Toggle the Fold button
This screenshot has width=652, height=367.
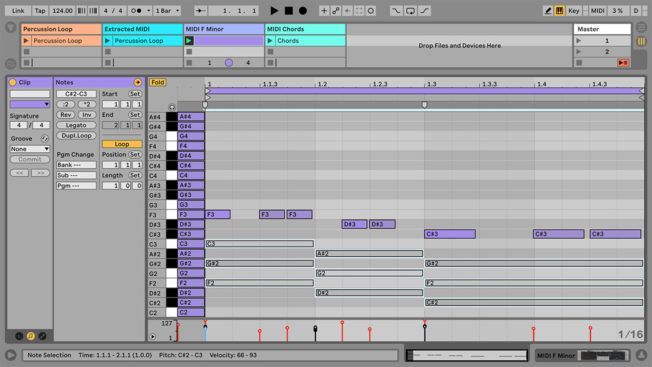[x=158, y=82]
